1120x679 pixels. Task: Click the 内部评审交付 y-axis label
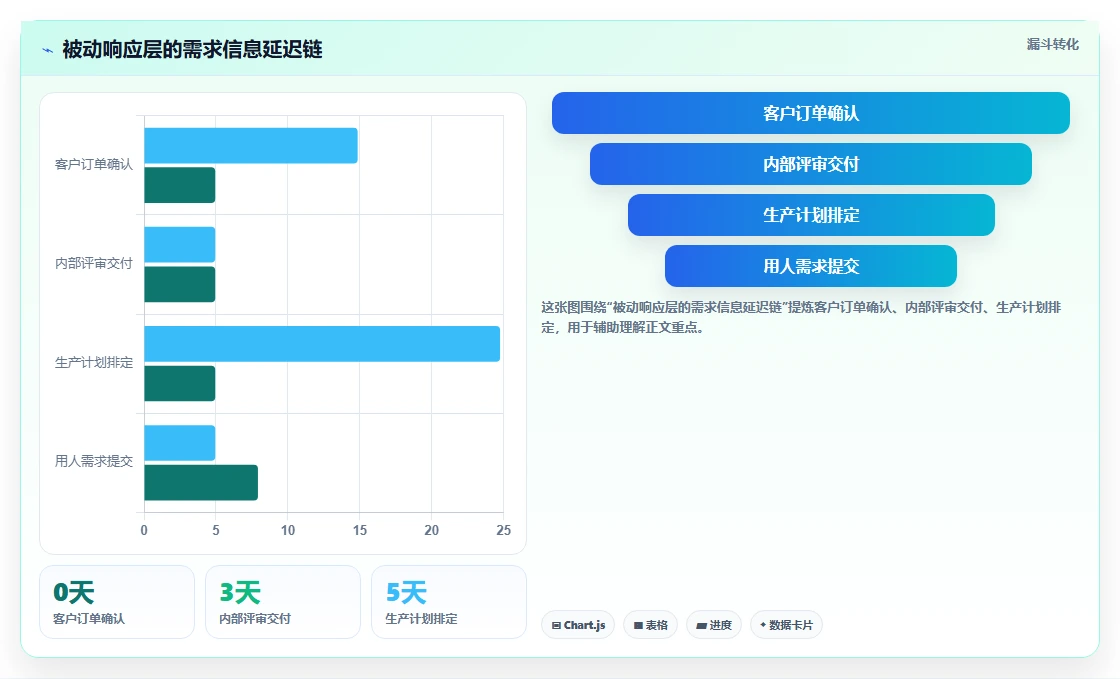tap(94, 263)
